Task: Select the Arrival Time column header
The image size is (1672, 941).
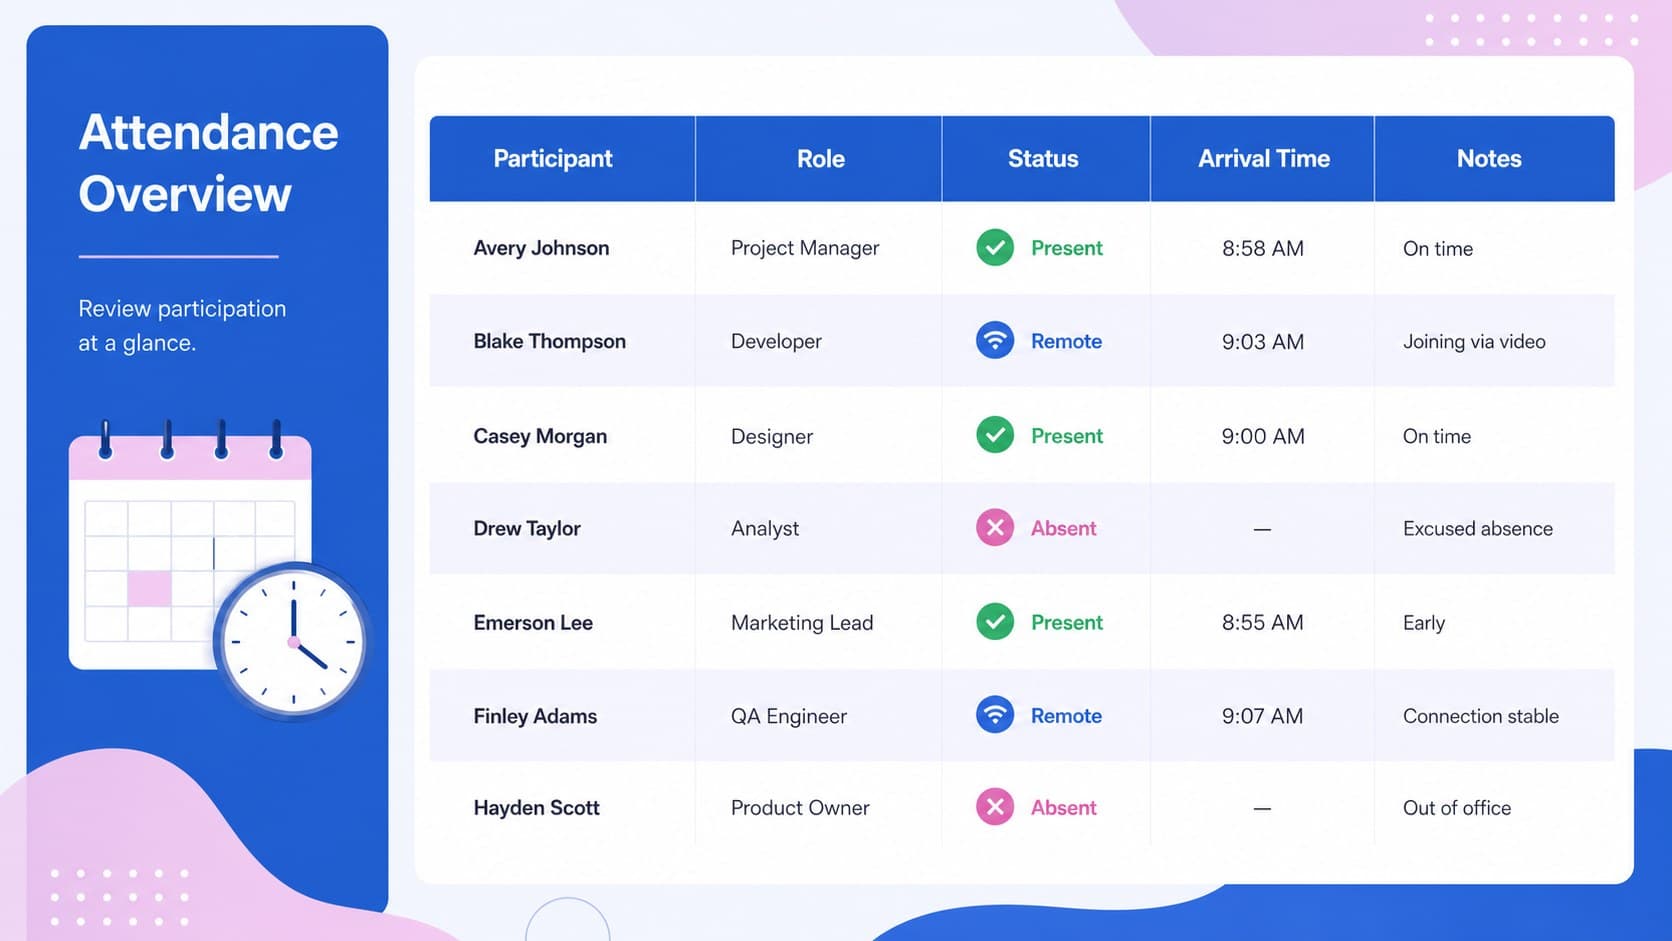Action: (x=1264, y=158)
